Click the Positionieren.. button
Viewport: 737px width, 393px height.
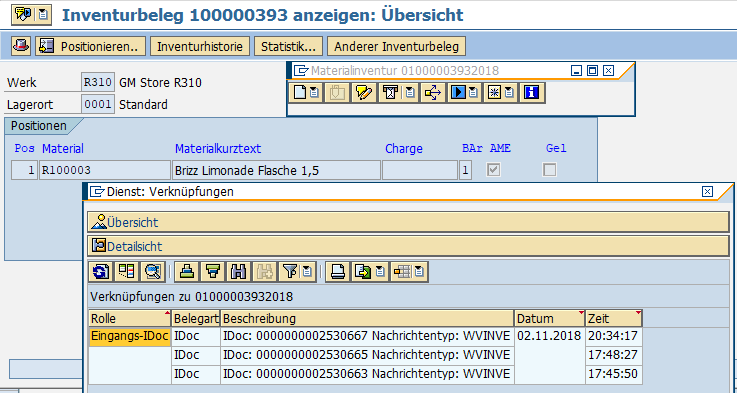coord(90,47)
